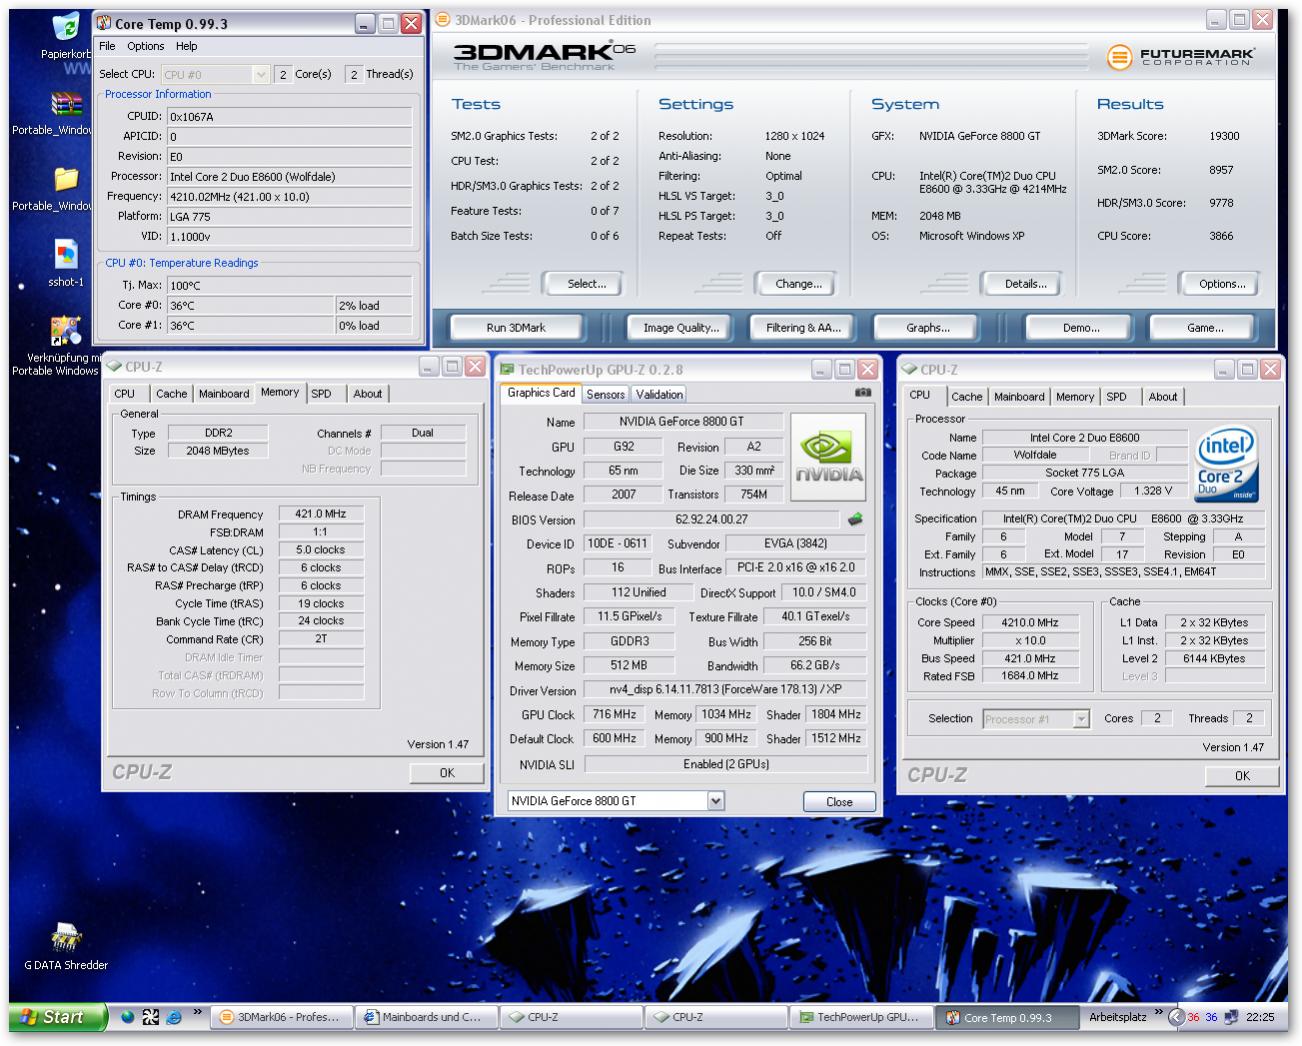Expand the Arbeitsplatz toolbar chevron
Image resolution: width=1302 pixels, height=1046 pixels.
[1159, 1013]
